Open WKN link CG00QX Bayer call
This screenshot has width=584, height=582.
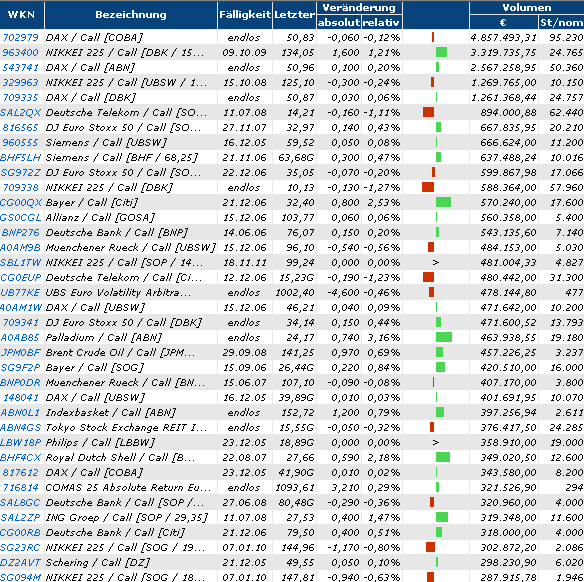(x=21, y=203)
